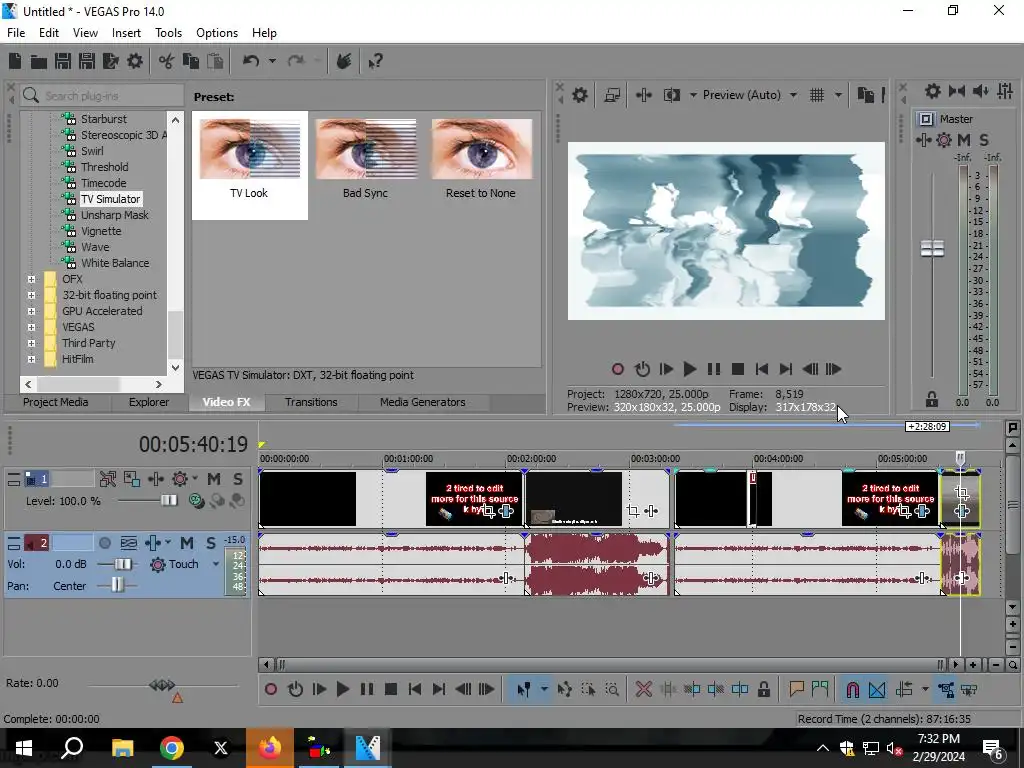Select the Normal Edit Tool in timeline toolbar
The image size is (1024, 768).
tap(523, 689)
